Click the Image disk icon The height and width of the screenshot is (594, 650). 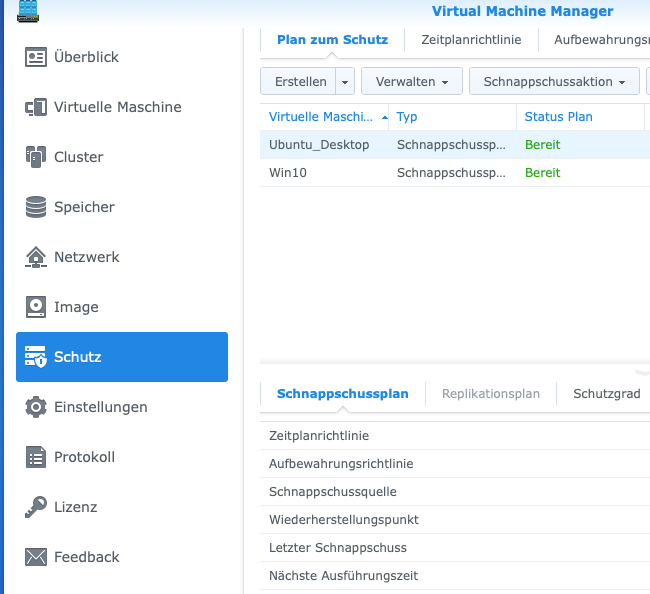(36, 307)
